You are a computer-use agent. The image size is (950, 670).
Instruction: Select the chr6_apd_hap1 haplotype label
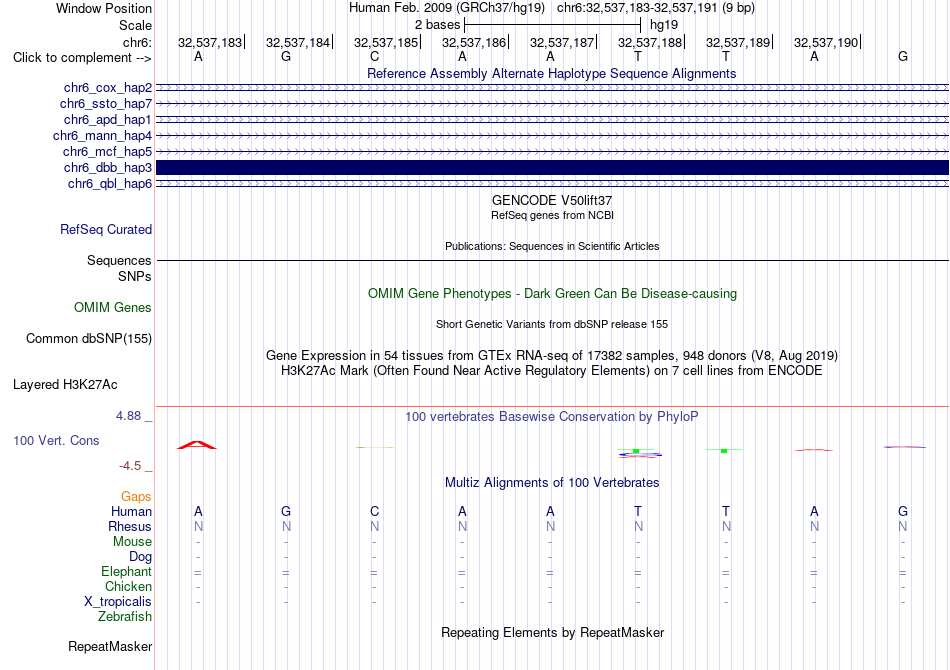click(x=108, y=120)
